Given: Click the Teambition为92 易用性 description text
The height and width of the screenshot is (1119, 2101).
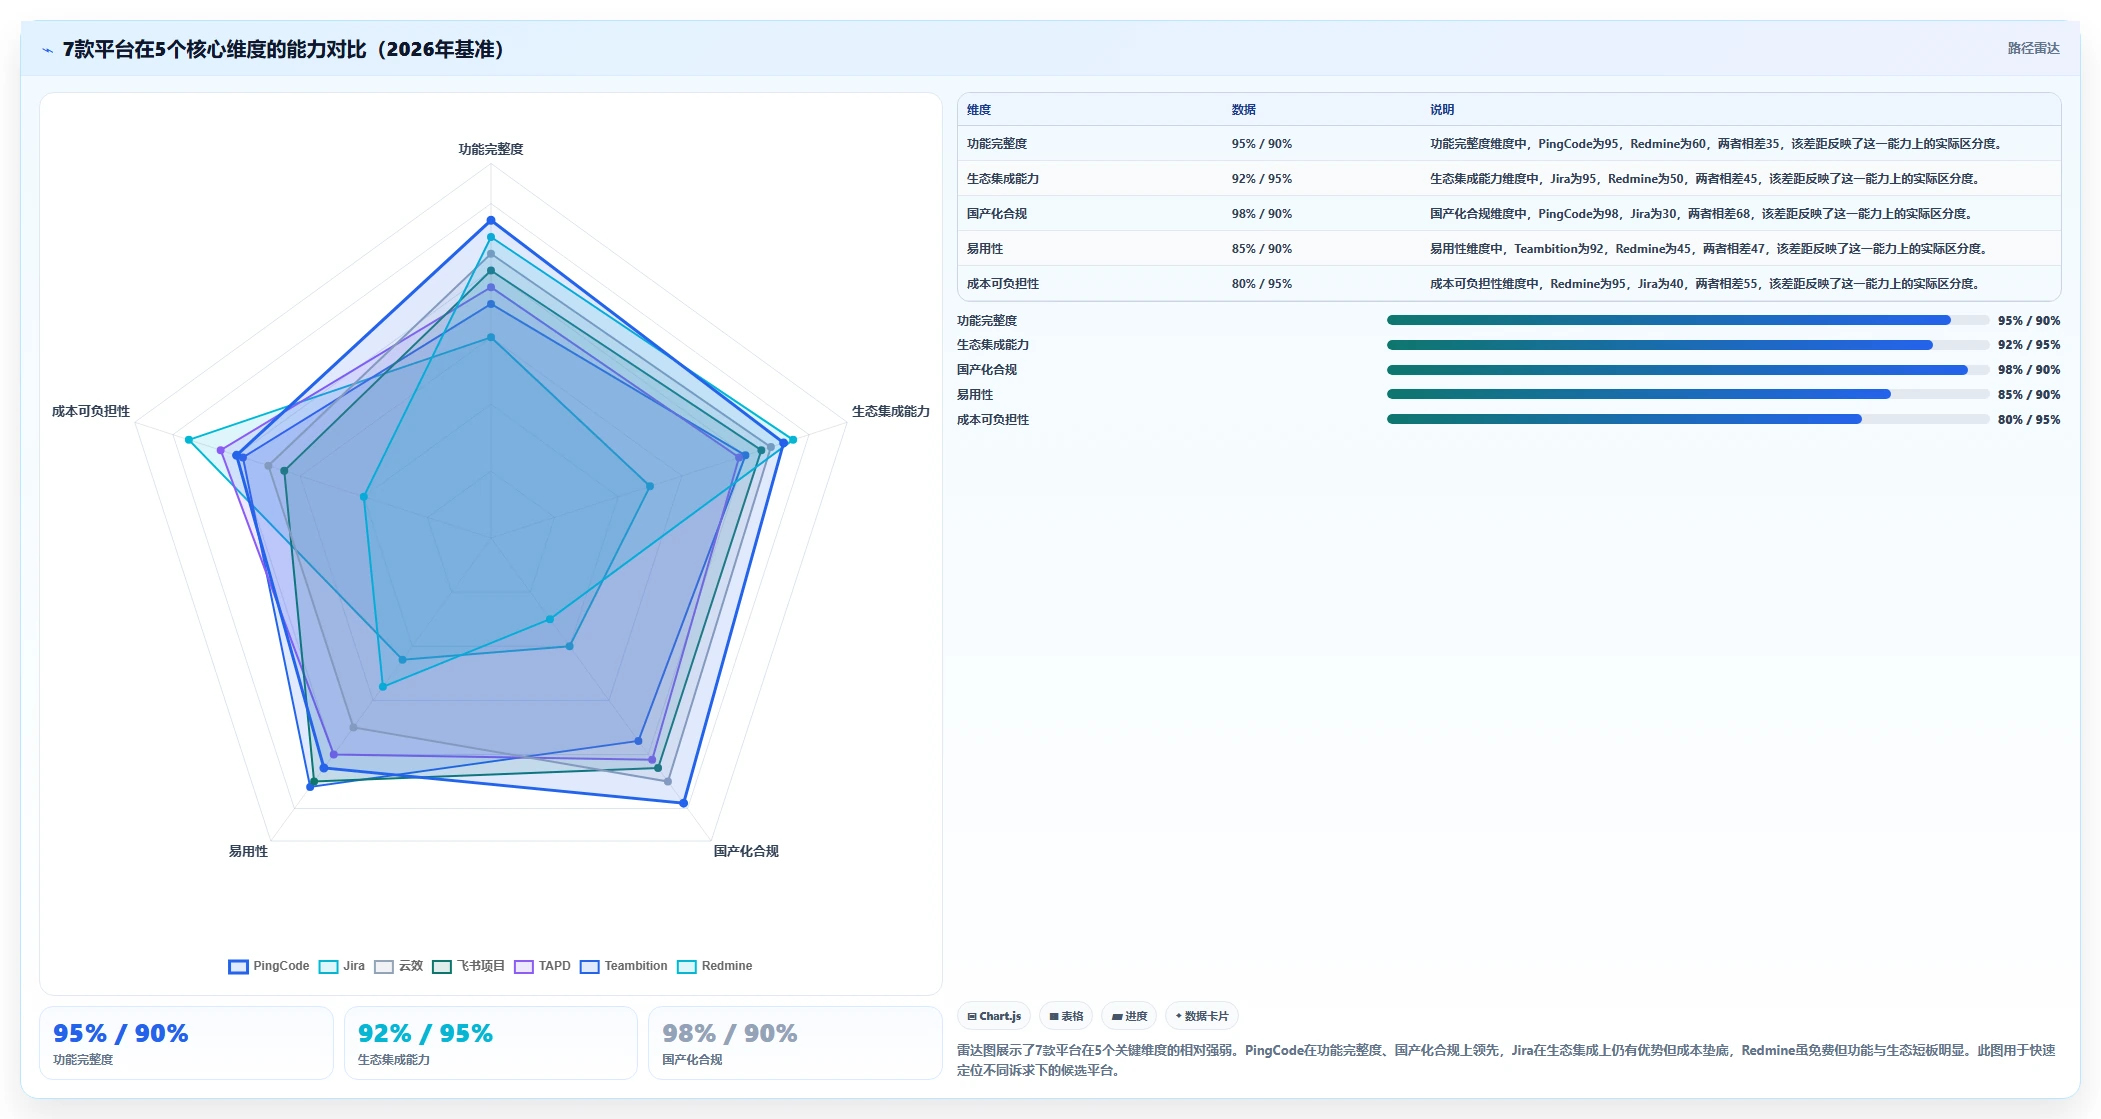Looking at the screenshot, I should coord(1708,249).
